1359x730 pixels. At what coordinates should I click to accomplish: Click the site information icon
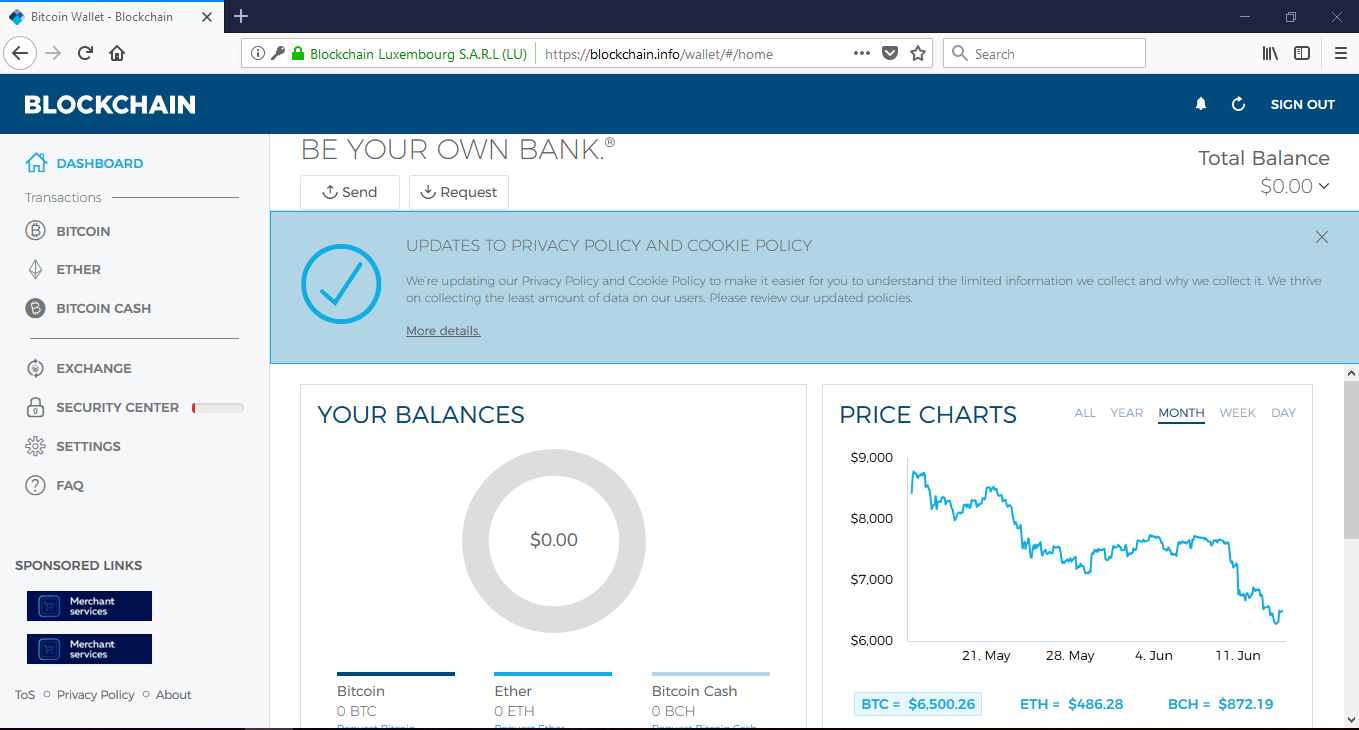[257, 54]
